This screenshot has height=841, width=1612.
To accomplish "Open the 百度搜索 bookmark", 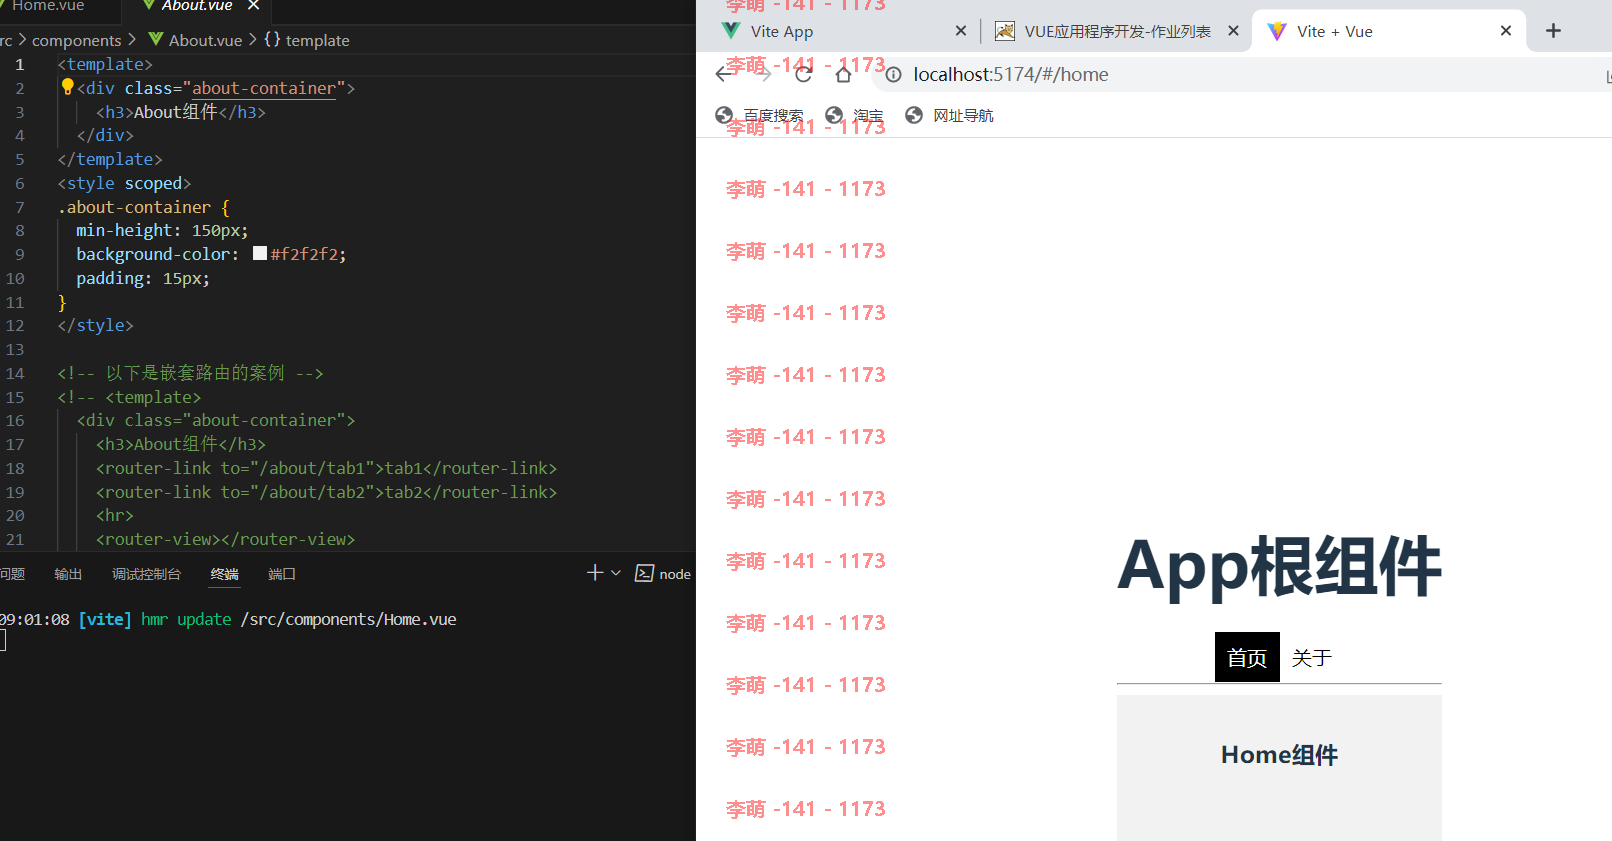I will 759,115.
